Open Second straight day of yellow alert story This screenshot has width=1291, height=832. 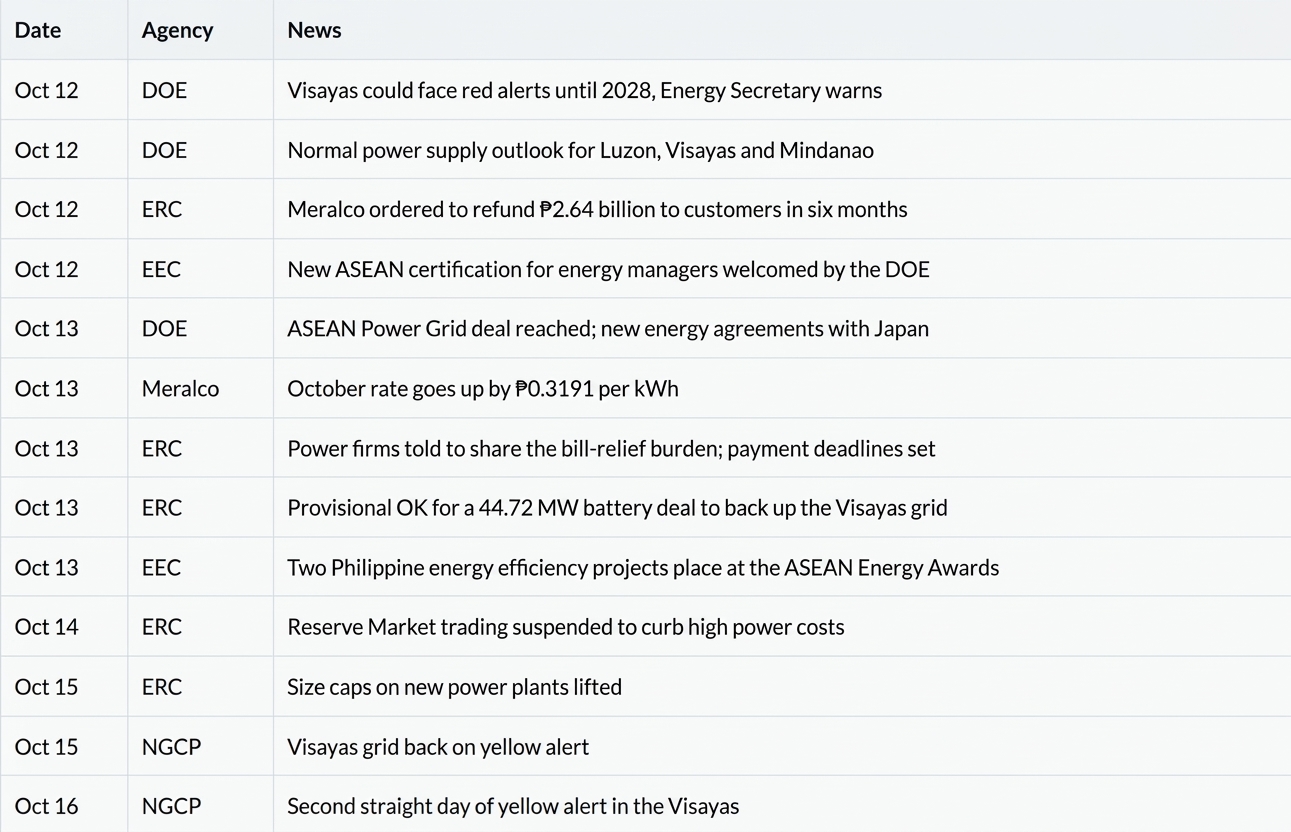(x=513, y=806)
